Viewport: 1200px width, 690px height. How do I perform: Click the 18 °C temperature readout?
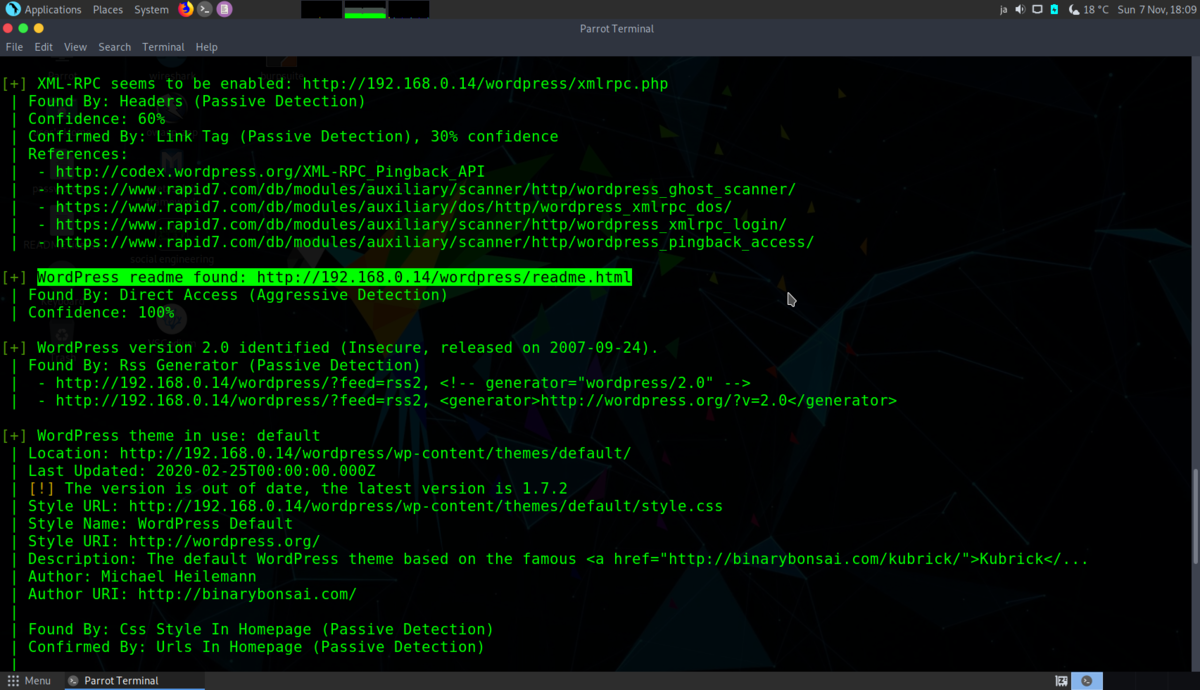[1096, 10]
